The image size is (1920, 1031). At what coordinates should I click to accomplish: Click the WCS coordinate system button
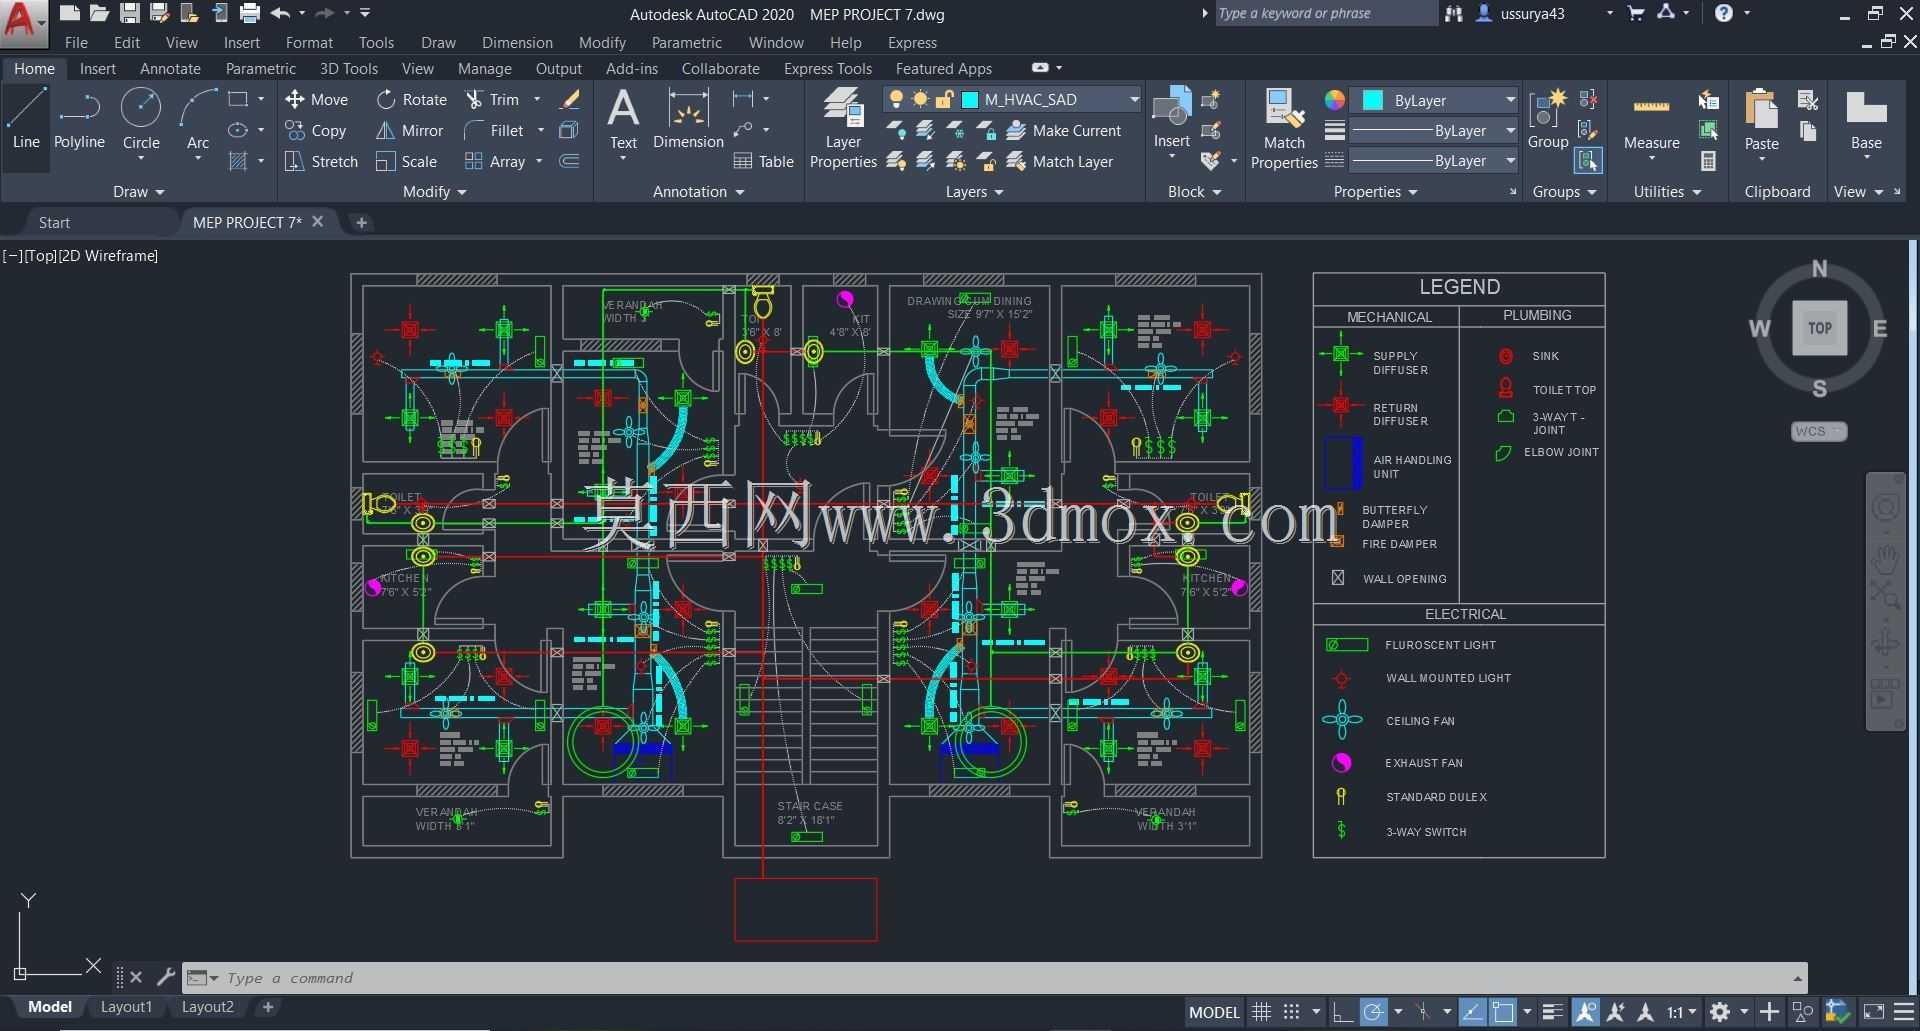coord(1818,431)
